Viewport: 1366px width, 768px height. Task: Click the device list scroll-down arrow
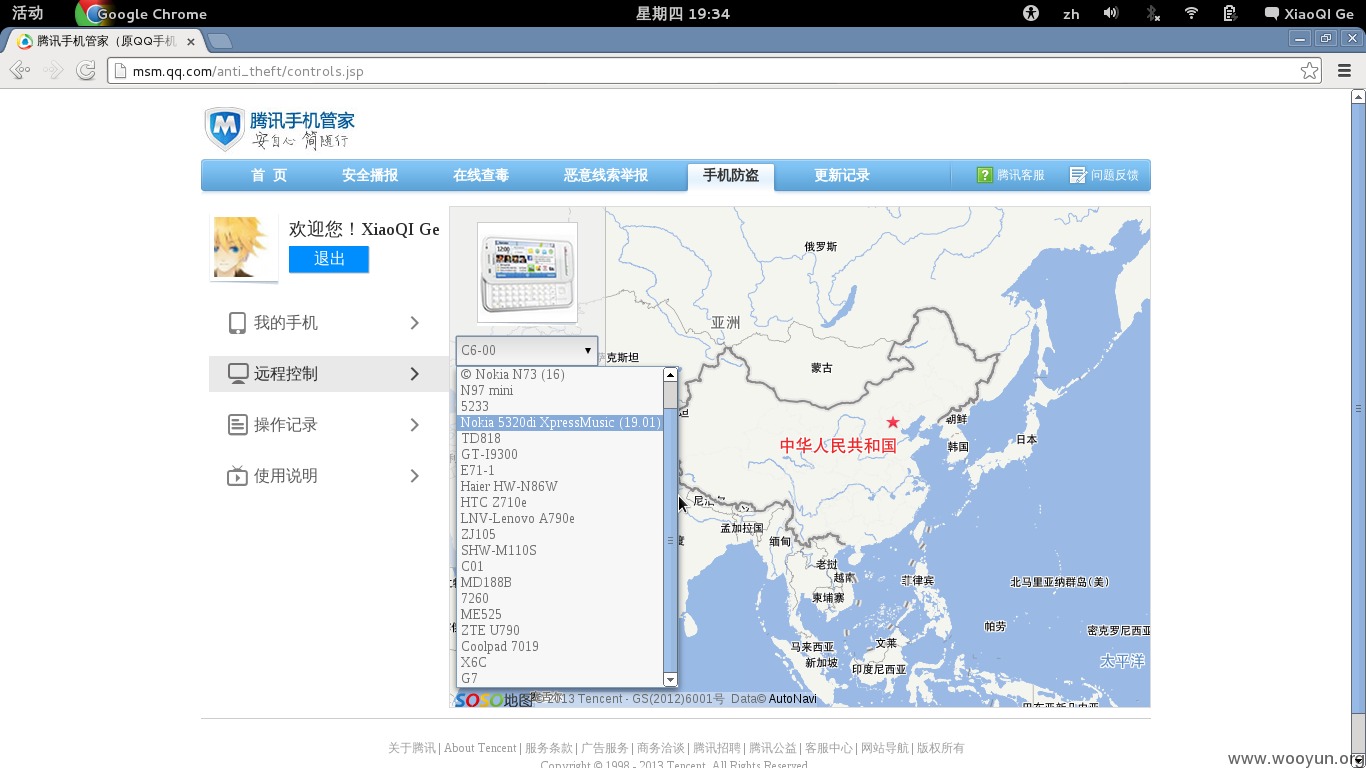[x=670, y=680]
